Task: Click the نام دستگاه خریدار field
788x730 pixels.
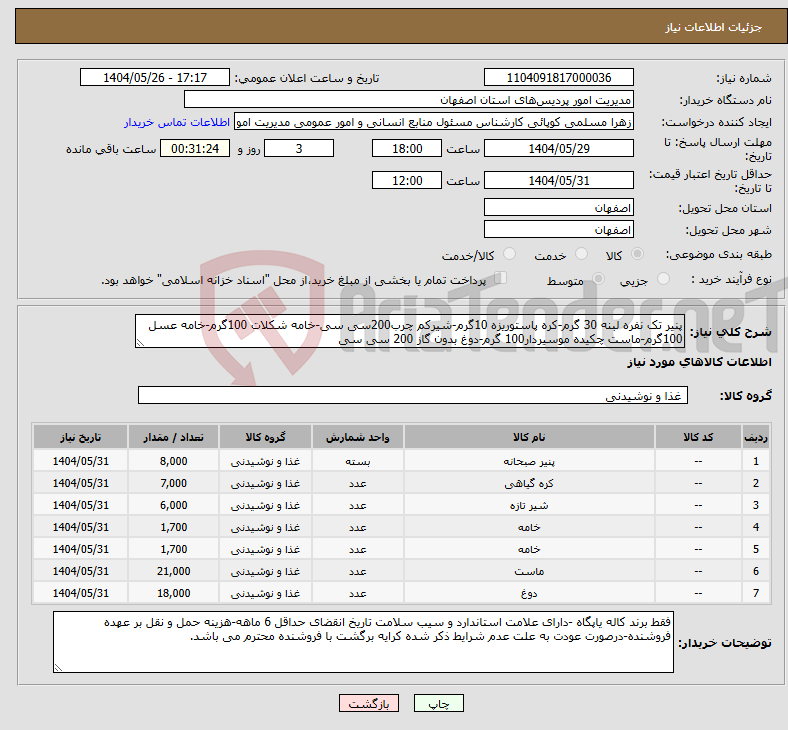Action: pos(408,99)
